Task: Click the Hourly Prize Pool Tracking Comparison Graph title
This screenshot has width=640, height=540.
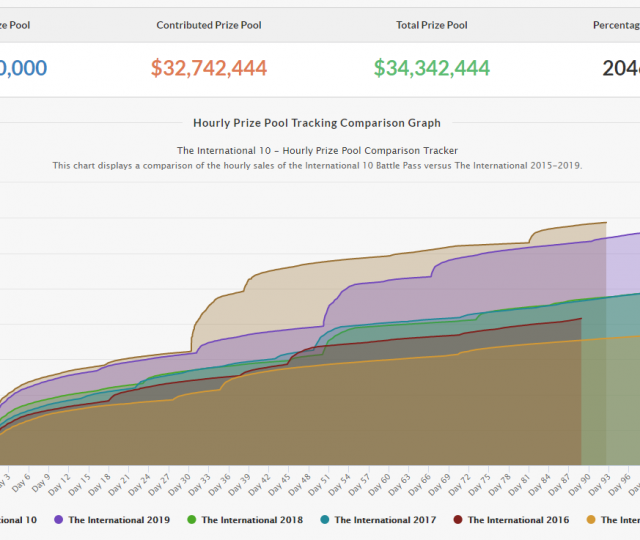Action: click(x=316, y=123)
